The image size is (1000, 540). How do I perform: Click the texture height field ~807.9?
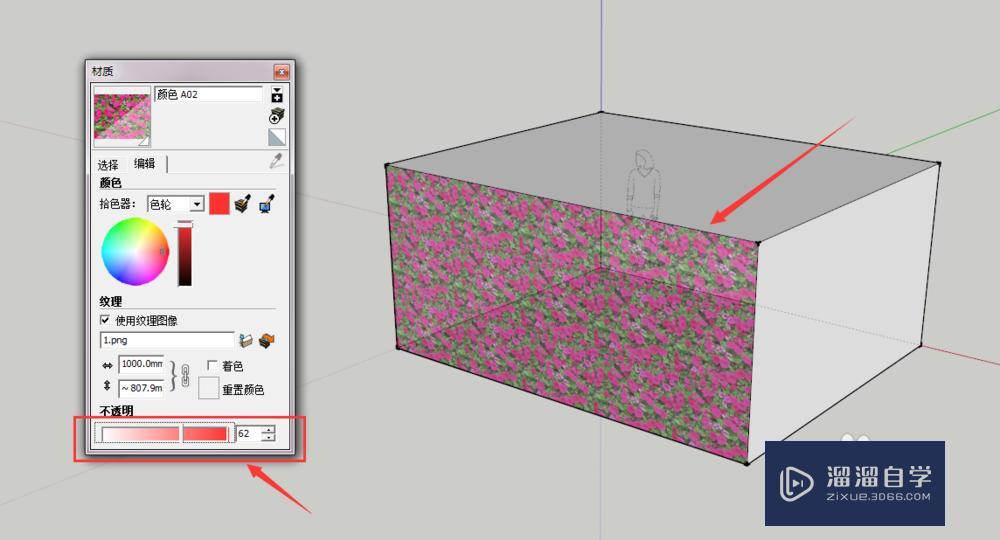click(x=142, y=388)
